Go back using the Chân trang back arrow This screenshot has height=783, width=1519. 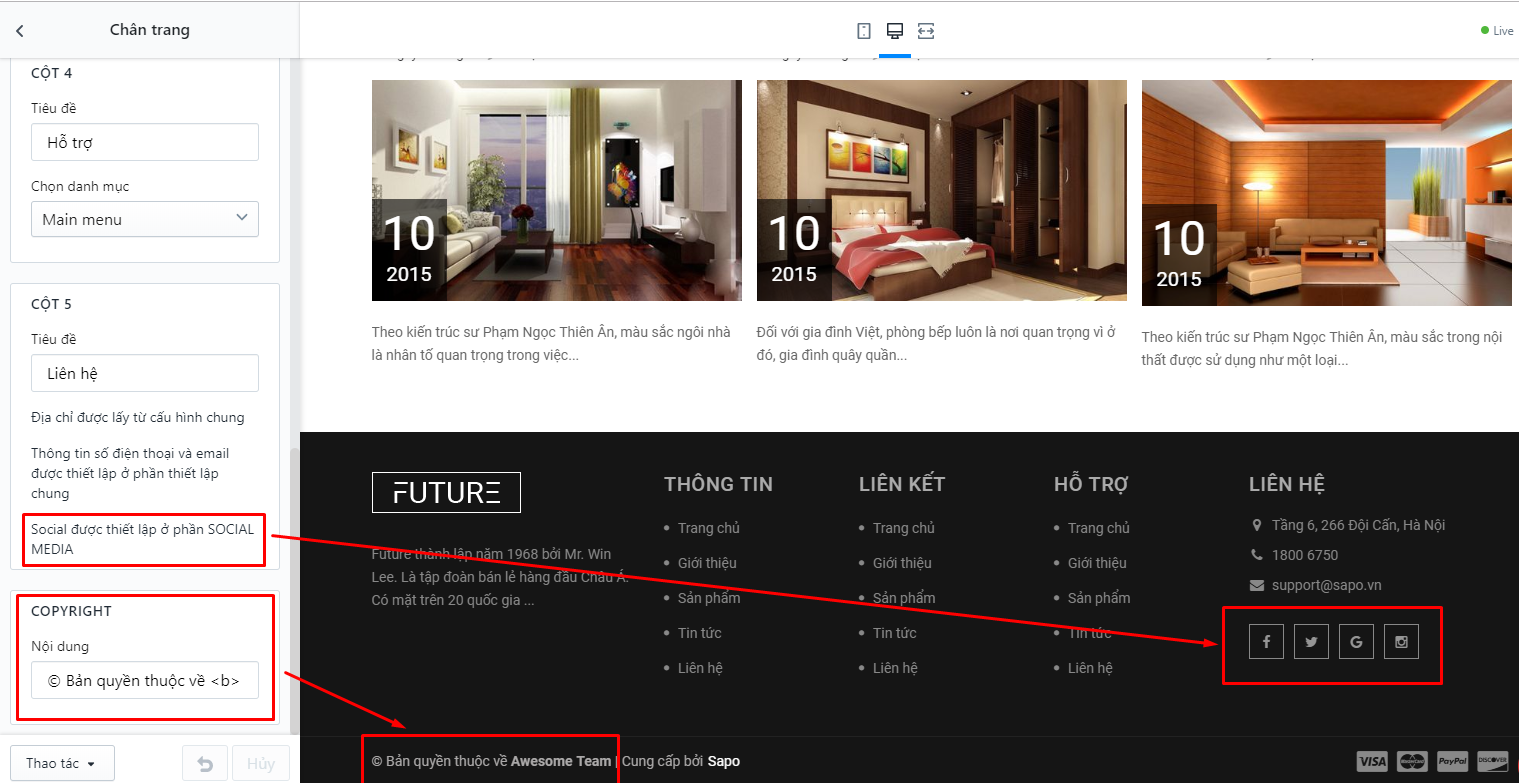[x=20, y=31]
